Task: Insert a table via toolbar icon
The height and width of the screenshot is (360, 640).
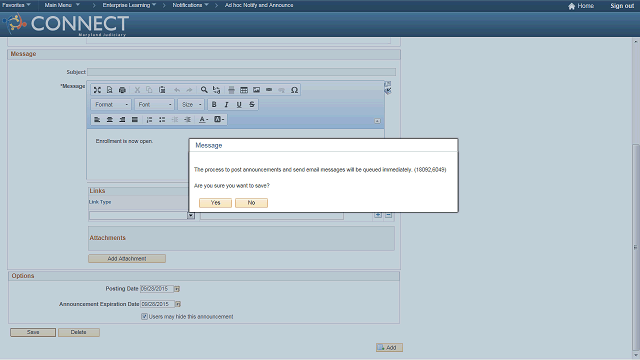Action: [244, 90]
